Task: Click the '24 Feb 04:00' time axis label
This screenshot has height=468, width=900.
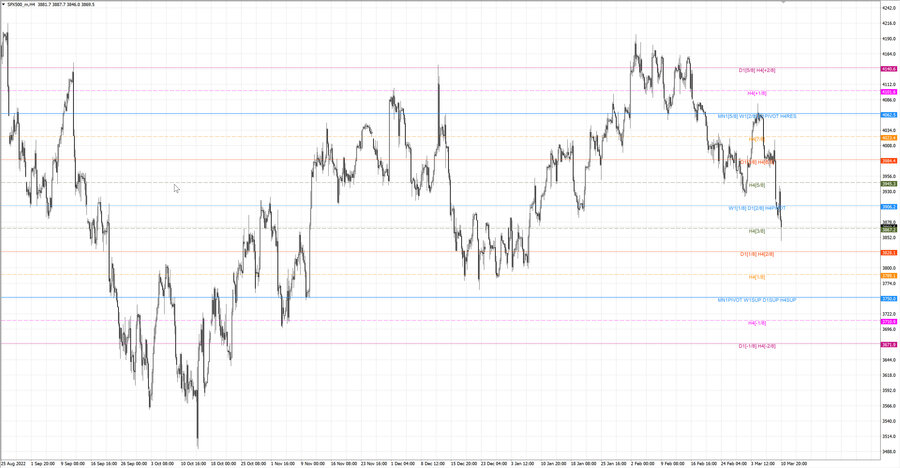Action: (734, 463)
